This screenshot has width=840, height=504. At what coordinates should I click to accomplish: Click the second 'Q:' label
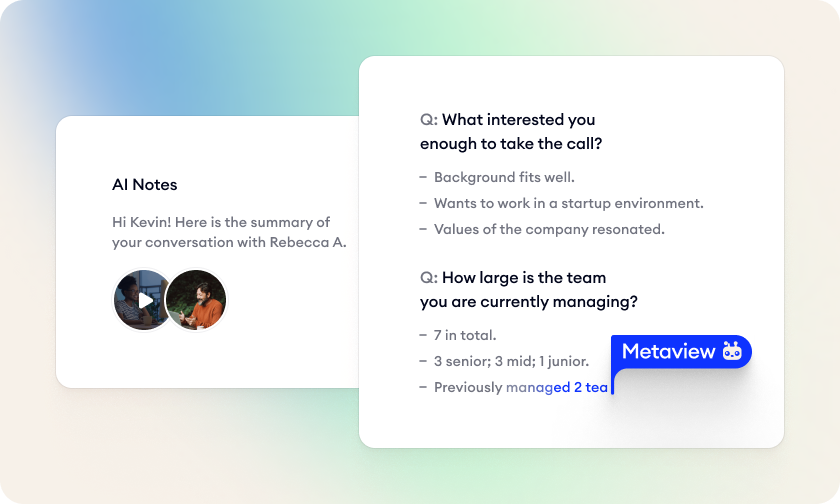[428, 277]
